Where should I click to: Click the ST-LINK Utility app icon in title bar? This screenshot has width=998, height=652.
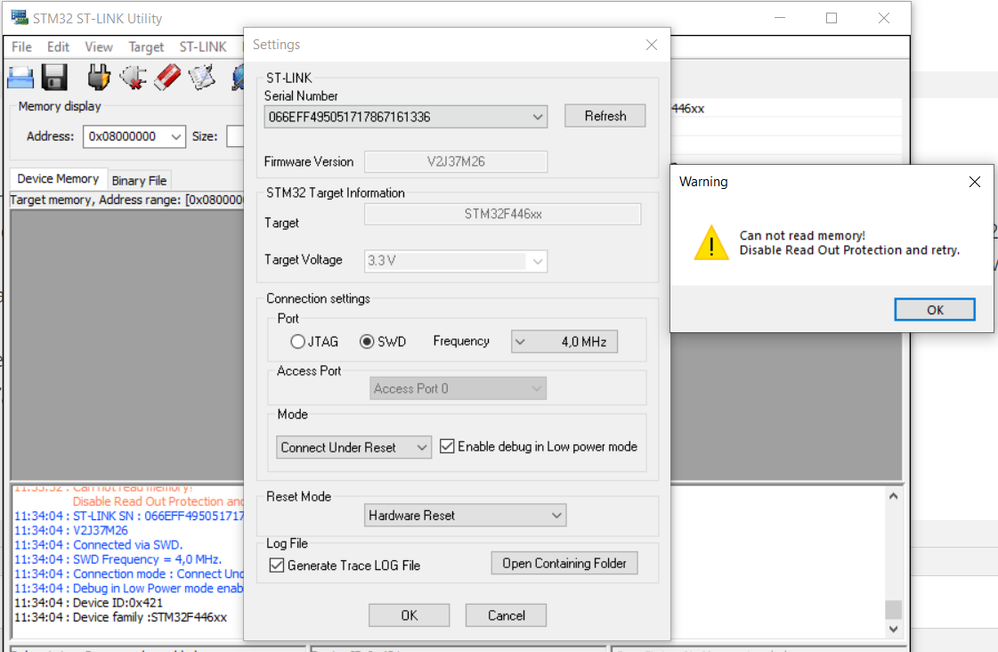[x=20, y=18]
